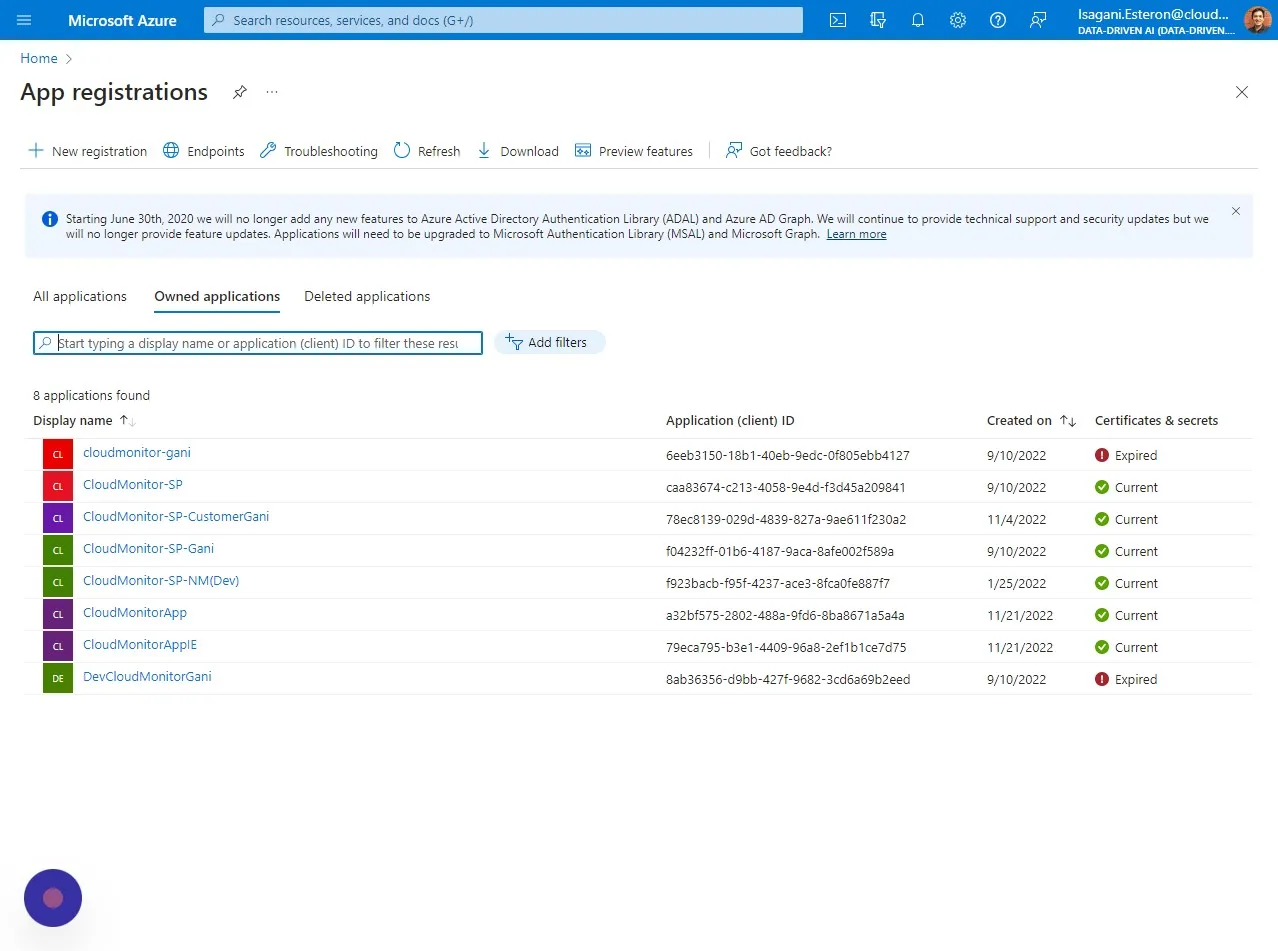1278x951 pixels.
Task: Close the App registrations blade
Action: click(1242, 92)
